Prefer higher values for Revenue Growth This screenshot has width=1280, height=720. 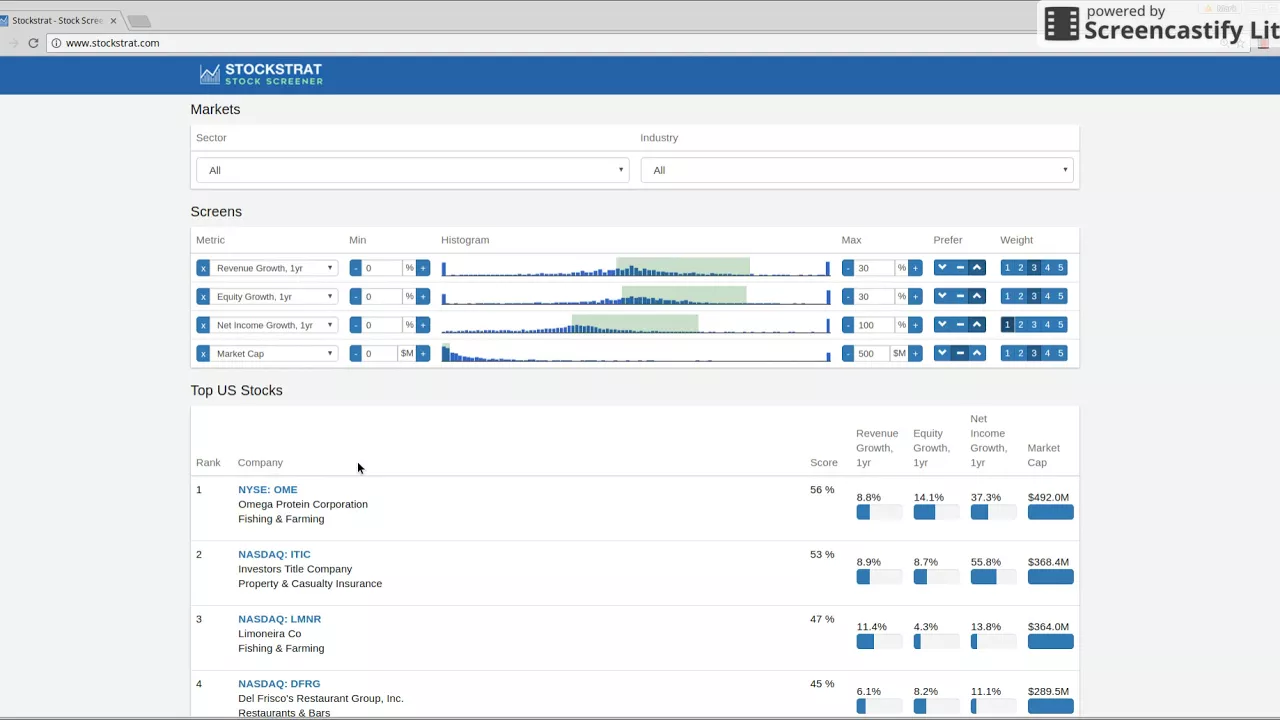click(977, 267)
